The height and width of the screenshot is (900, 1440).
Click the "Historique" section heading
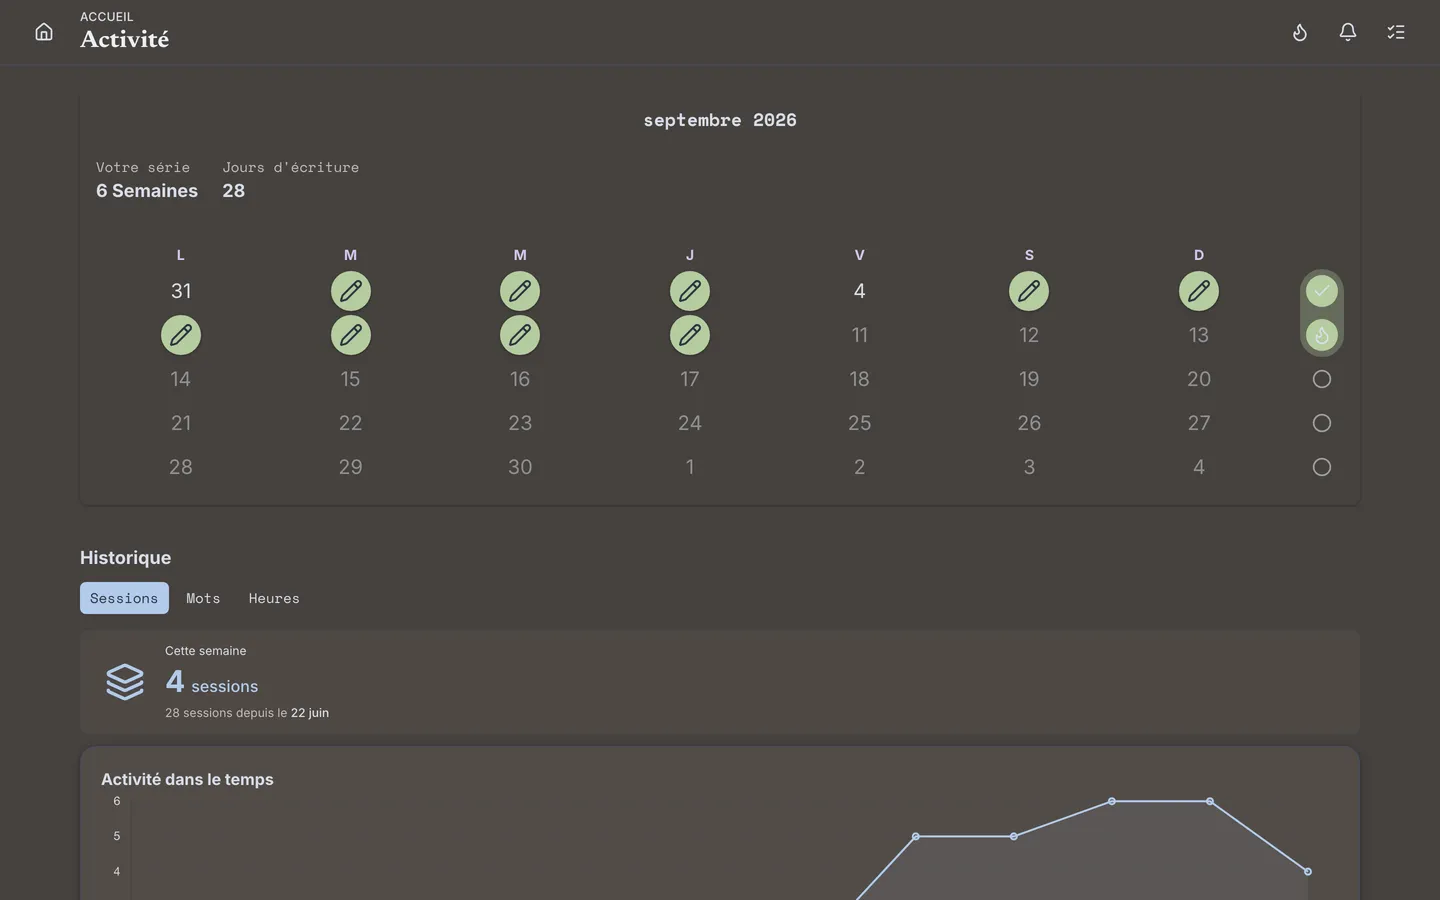point(126,558)
